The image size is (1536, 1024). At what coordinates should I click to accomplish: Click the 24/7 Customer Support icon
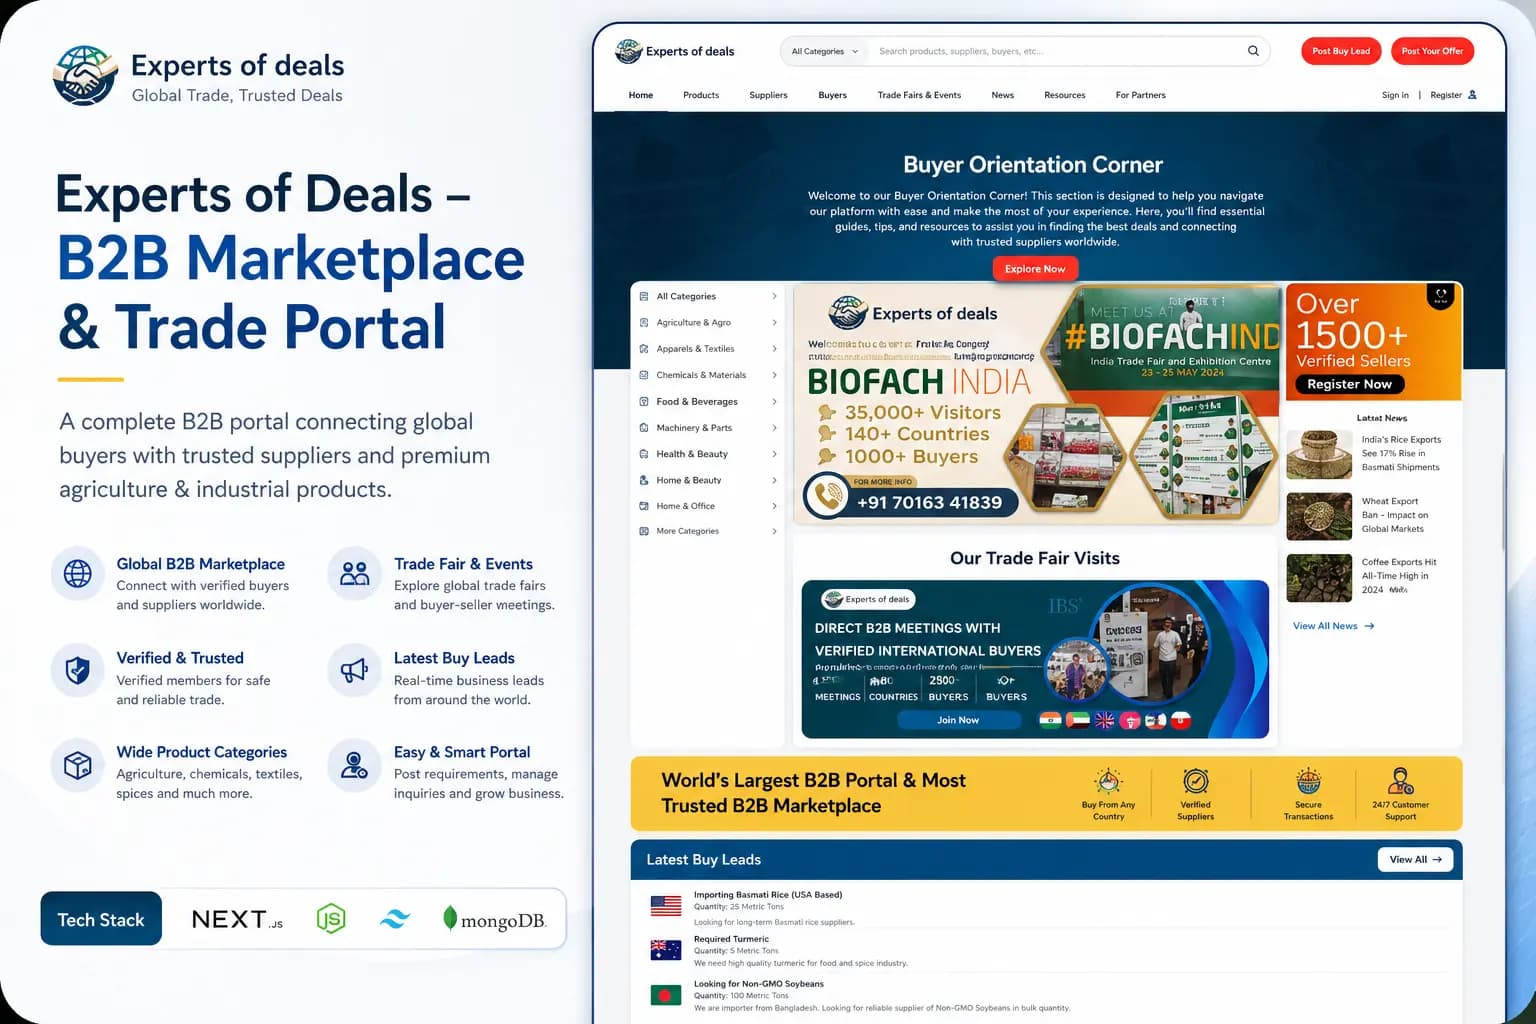click(x=1400, y=780)
